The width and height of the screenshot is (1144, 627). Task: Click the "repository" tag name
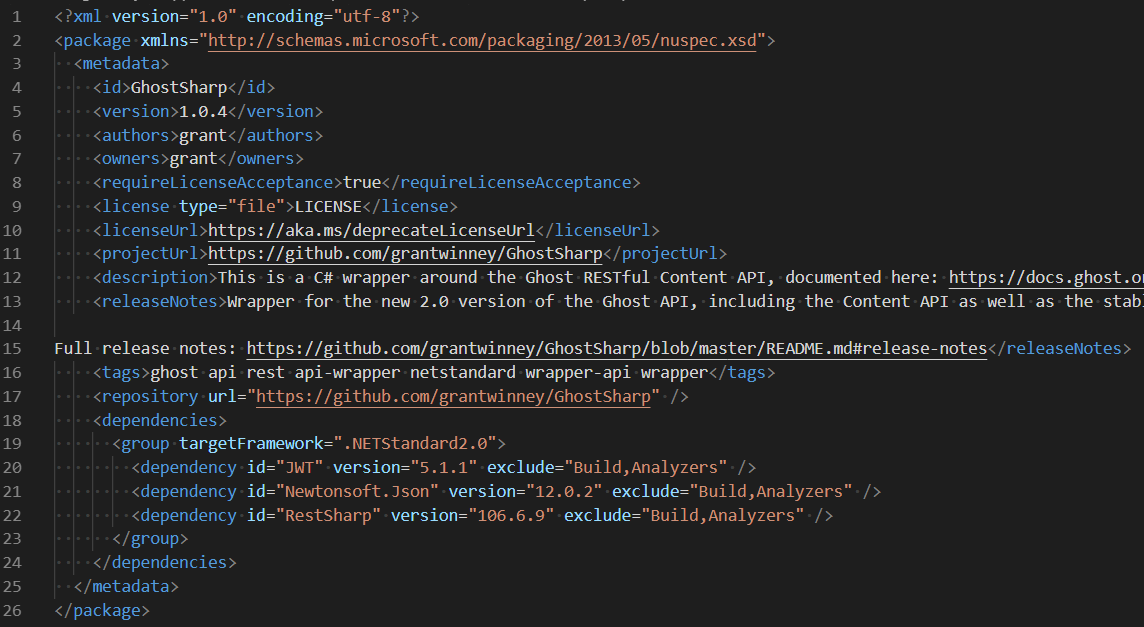150,396
